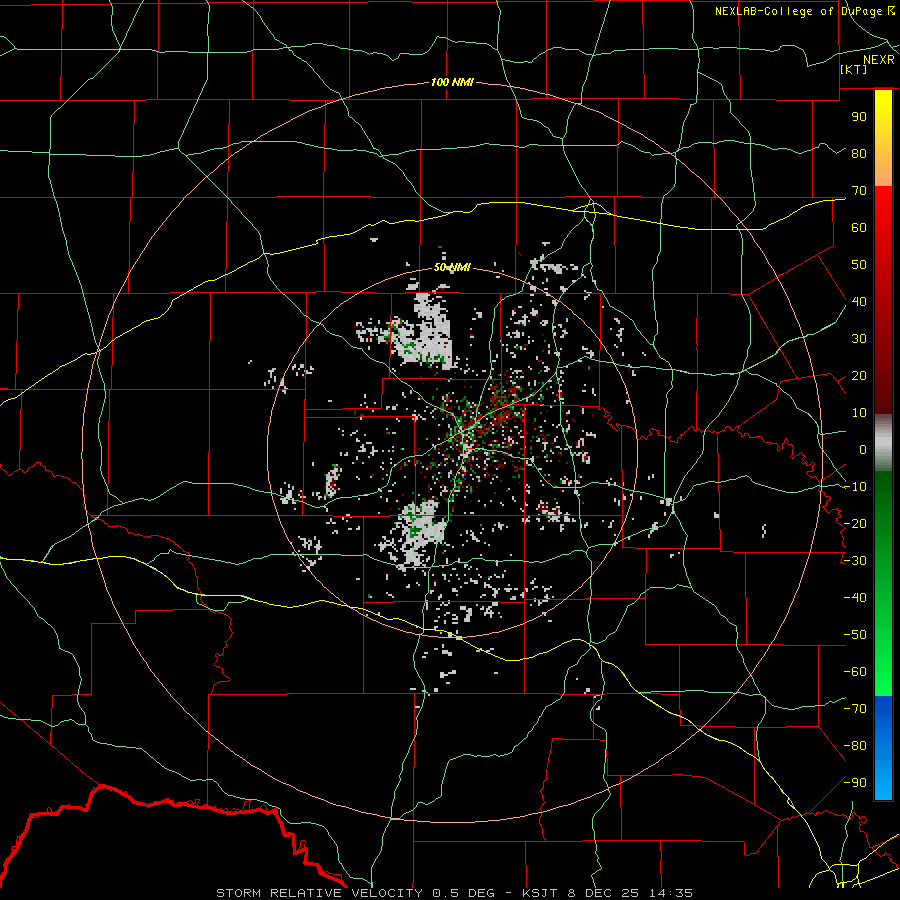The image size is (900, 900).
Task: Click the "50" scale label on the color bar
Action: pos(859,265)
